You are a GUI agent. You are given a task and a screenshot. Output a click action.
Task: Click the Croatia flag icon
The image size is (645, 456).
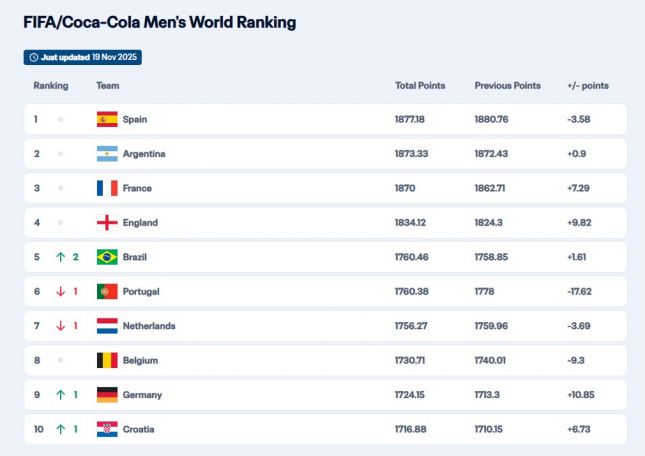(107, 429)
